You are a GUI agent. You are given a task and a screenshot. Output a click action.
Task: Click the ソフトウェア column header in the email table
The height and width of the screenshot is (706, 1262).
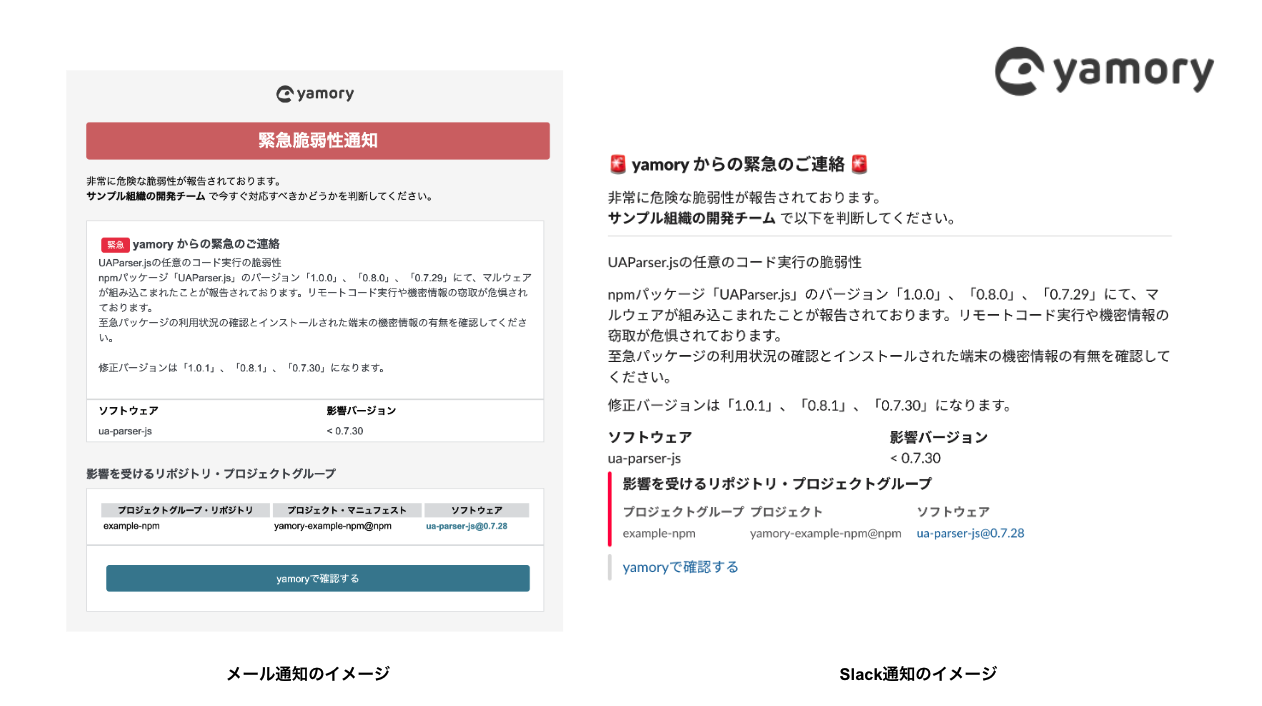pos(127,410)
